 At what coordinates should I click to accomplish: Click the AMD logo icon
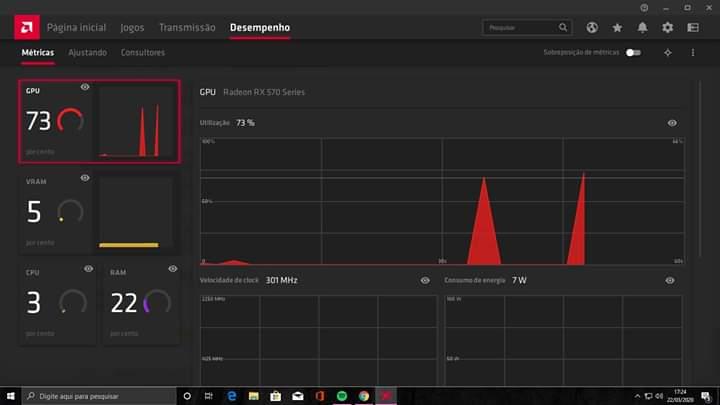pos(27,28)
